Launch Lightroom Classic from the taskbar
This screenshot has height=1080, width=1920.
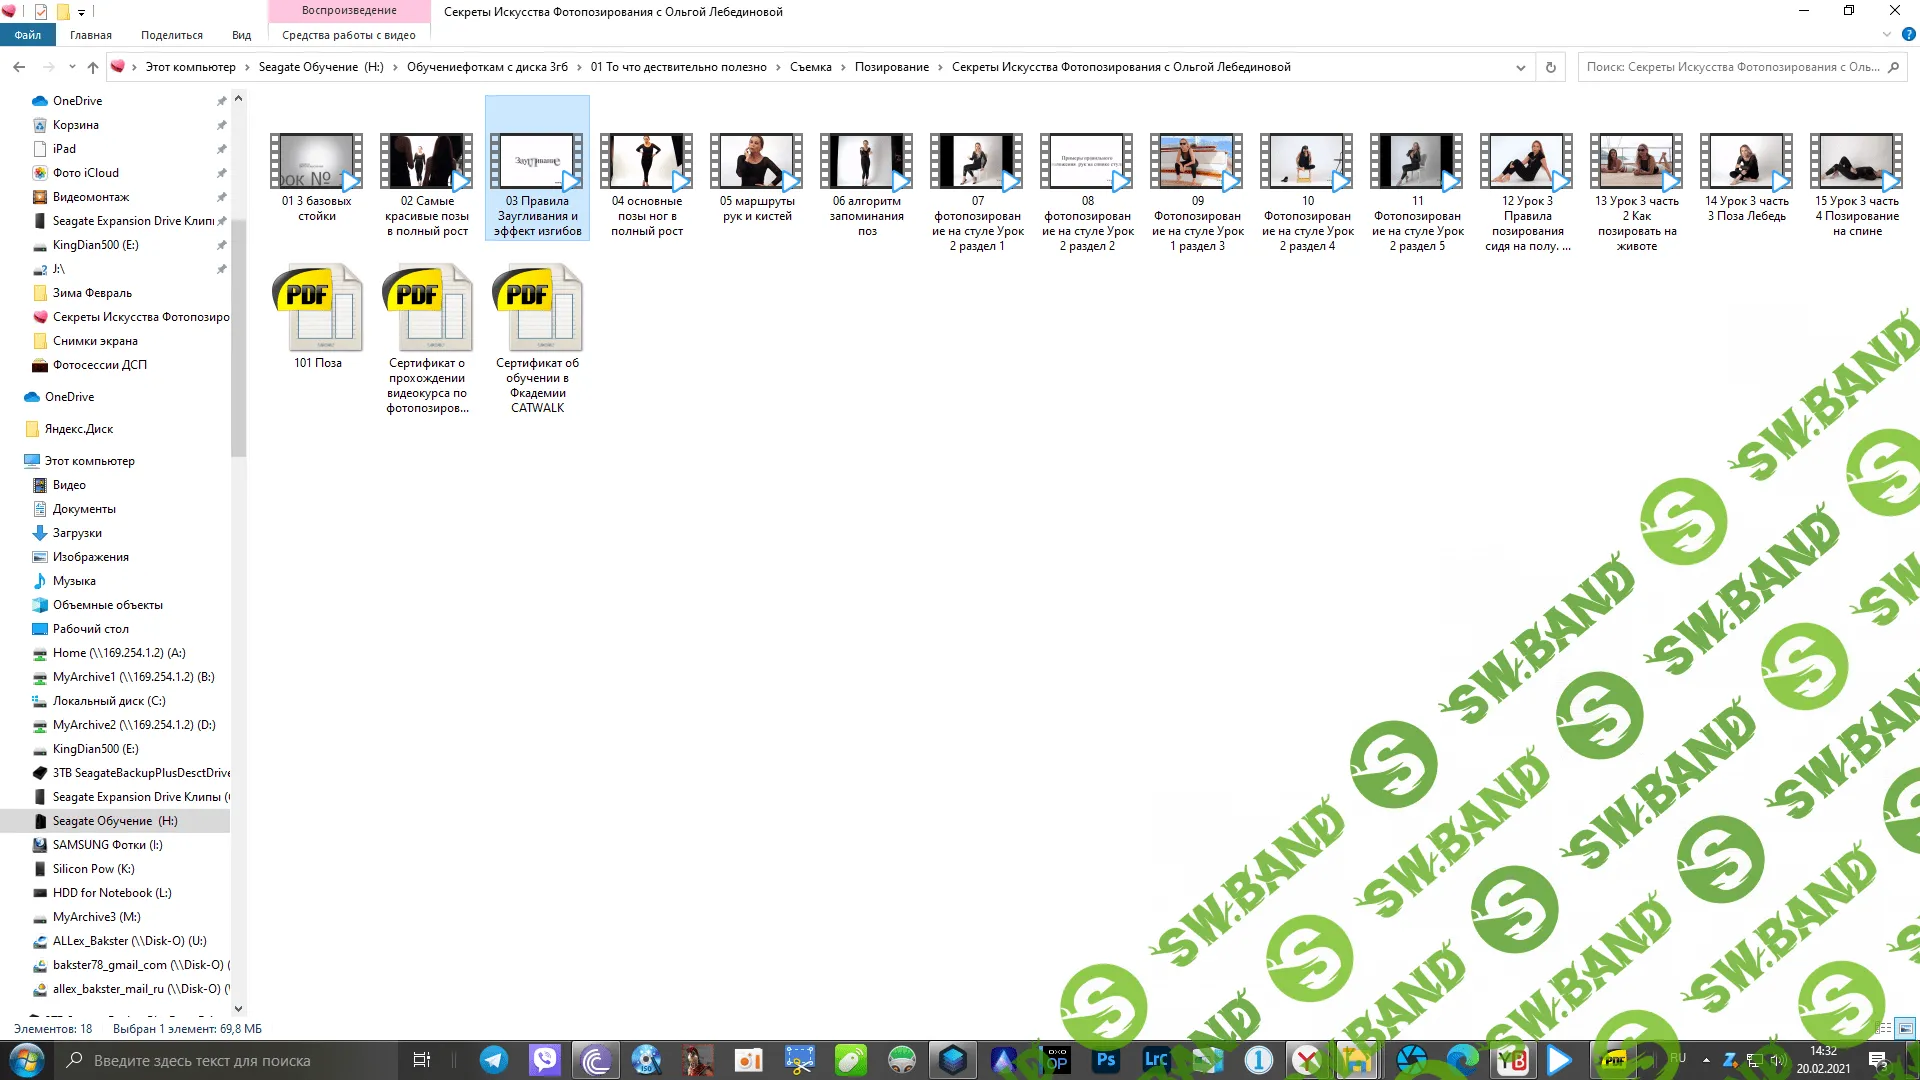[1156, 1060]
